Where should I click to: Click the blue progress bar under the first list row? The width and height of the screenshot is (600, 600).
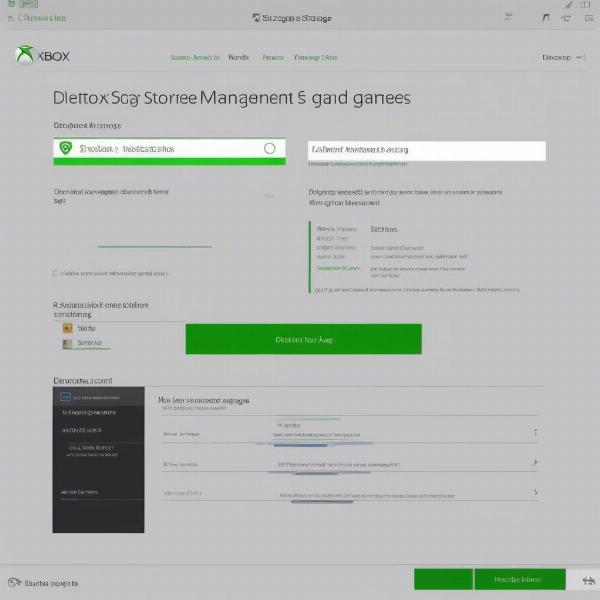pyautogui.click(x=300, y=445)
